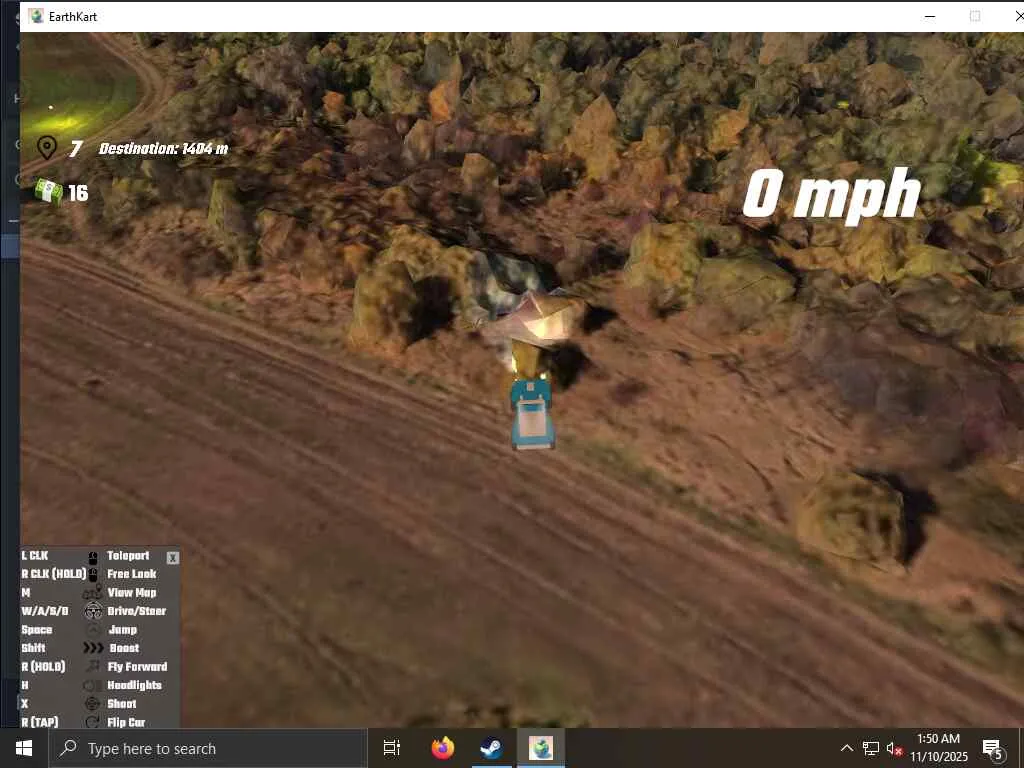
Task: Click the Flip Car label
Action: tap(126, 722)
